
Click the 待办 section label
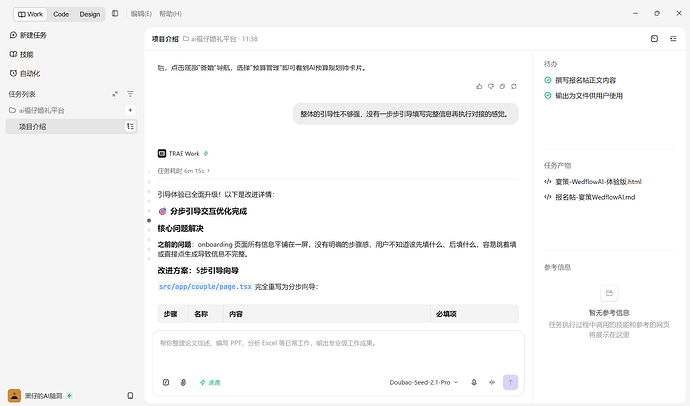click(551, 64)
